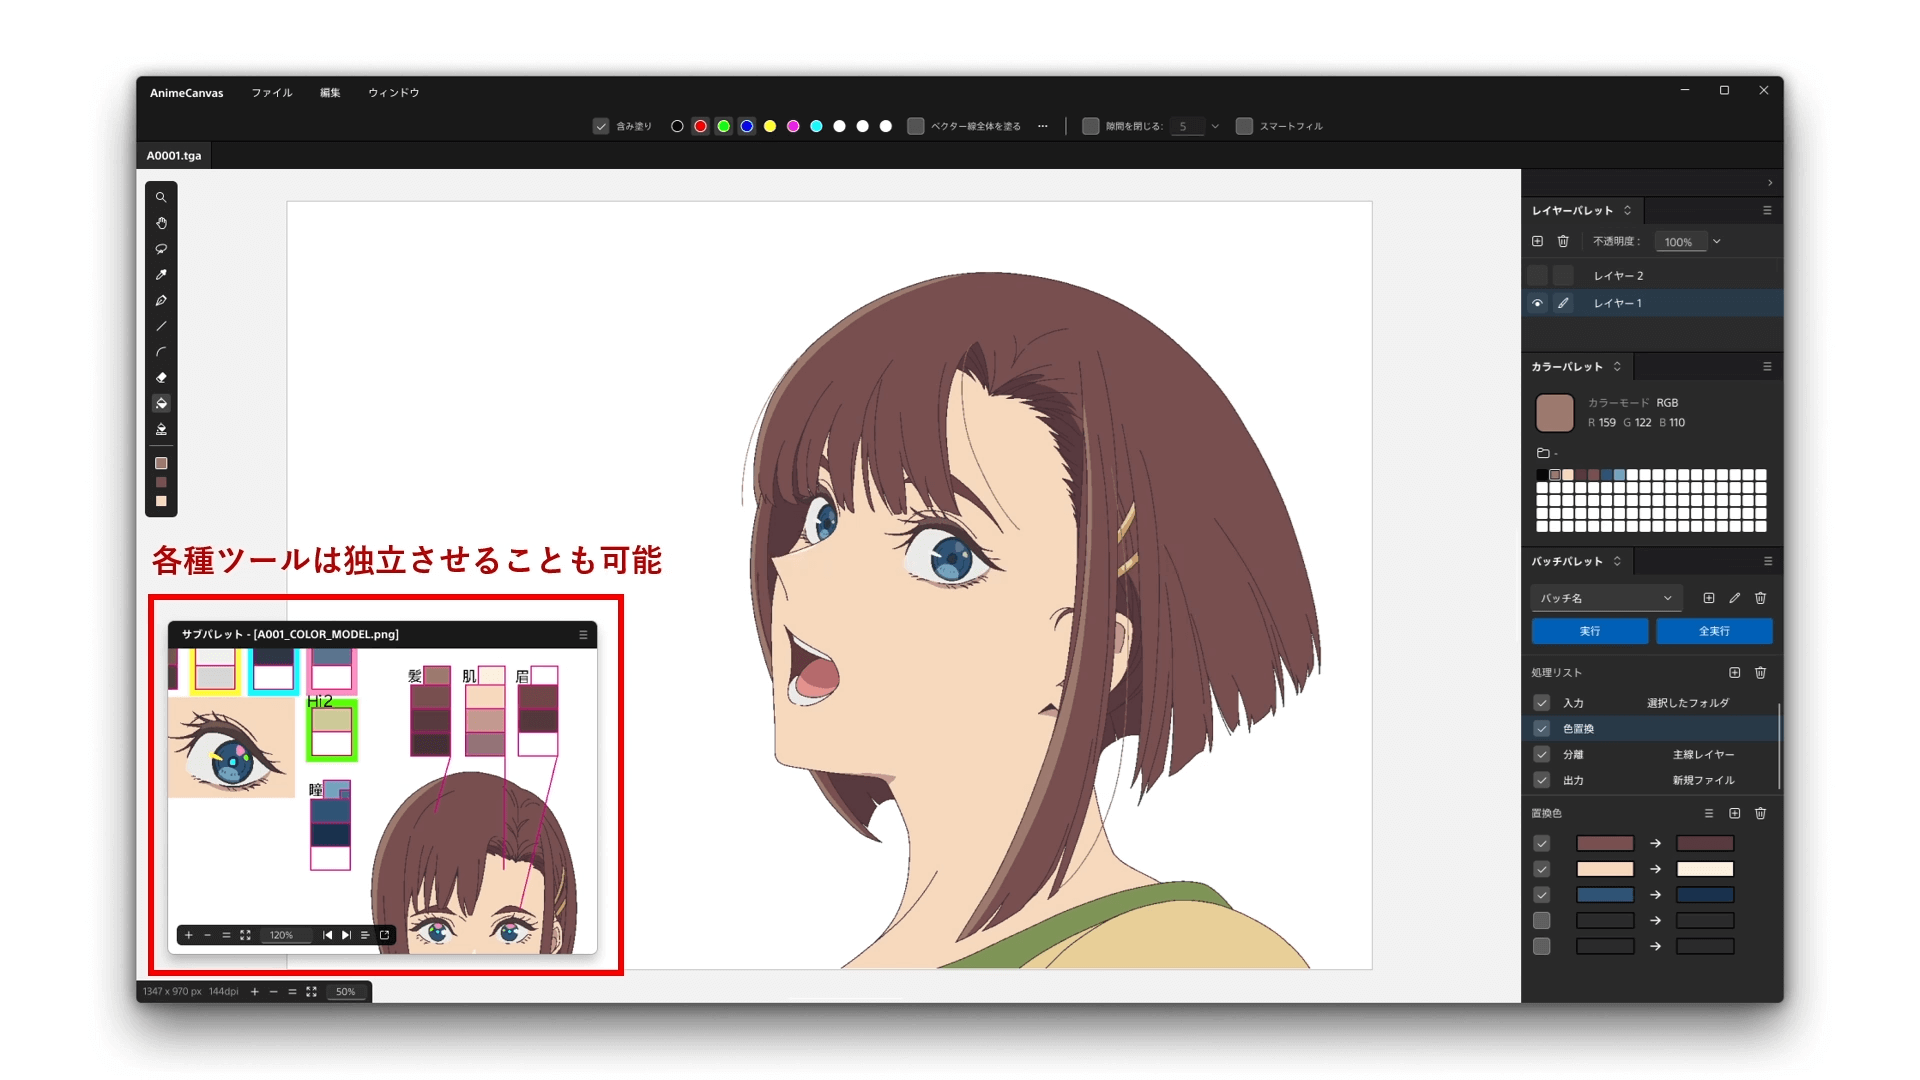Click the 全実行 button in batch palette
Screen dimensions: 1920x1080
(1712, 630)
